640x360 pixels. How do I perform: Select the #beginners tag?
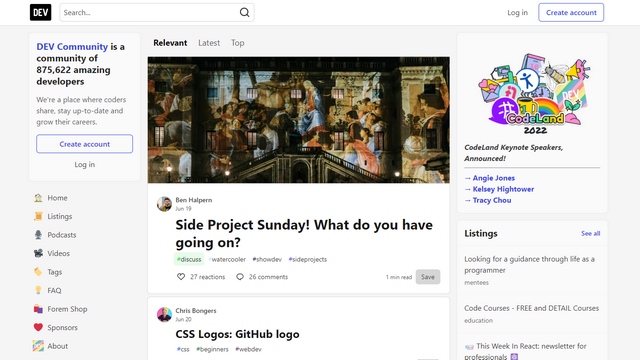click(x=212, y=349)
